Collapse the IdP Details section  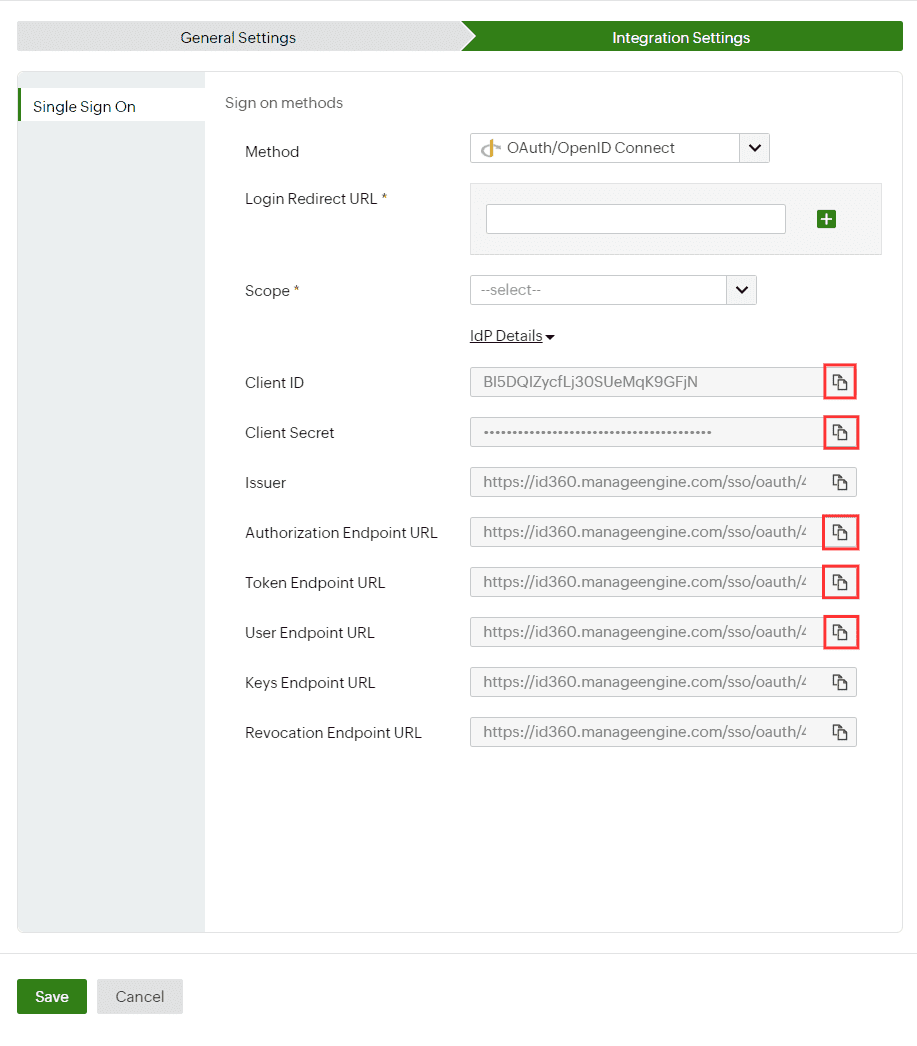(x=512, y=336)
